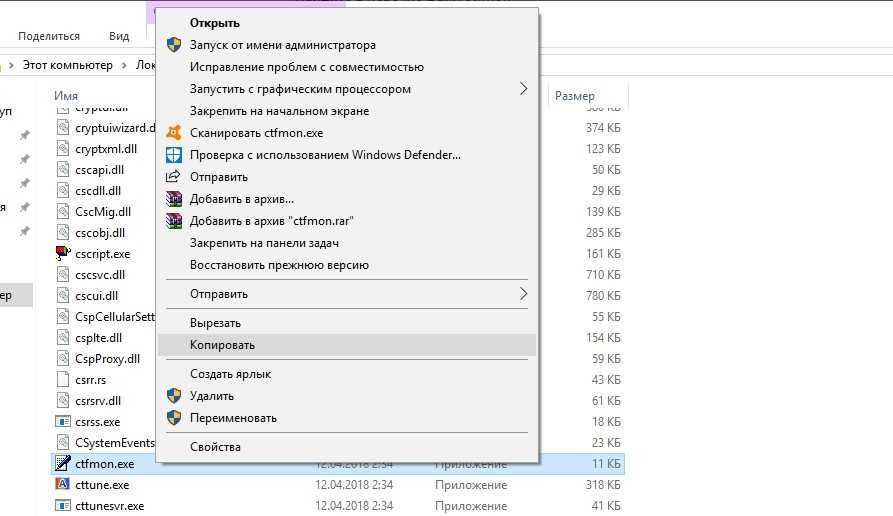Click the WinRAR icon beside Добавить в архив "ctfmon.rar"
This screenshot has height=516, width=893.
click(174, 220)
